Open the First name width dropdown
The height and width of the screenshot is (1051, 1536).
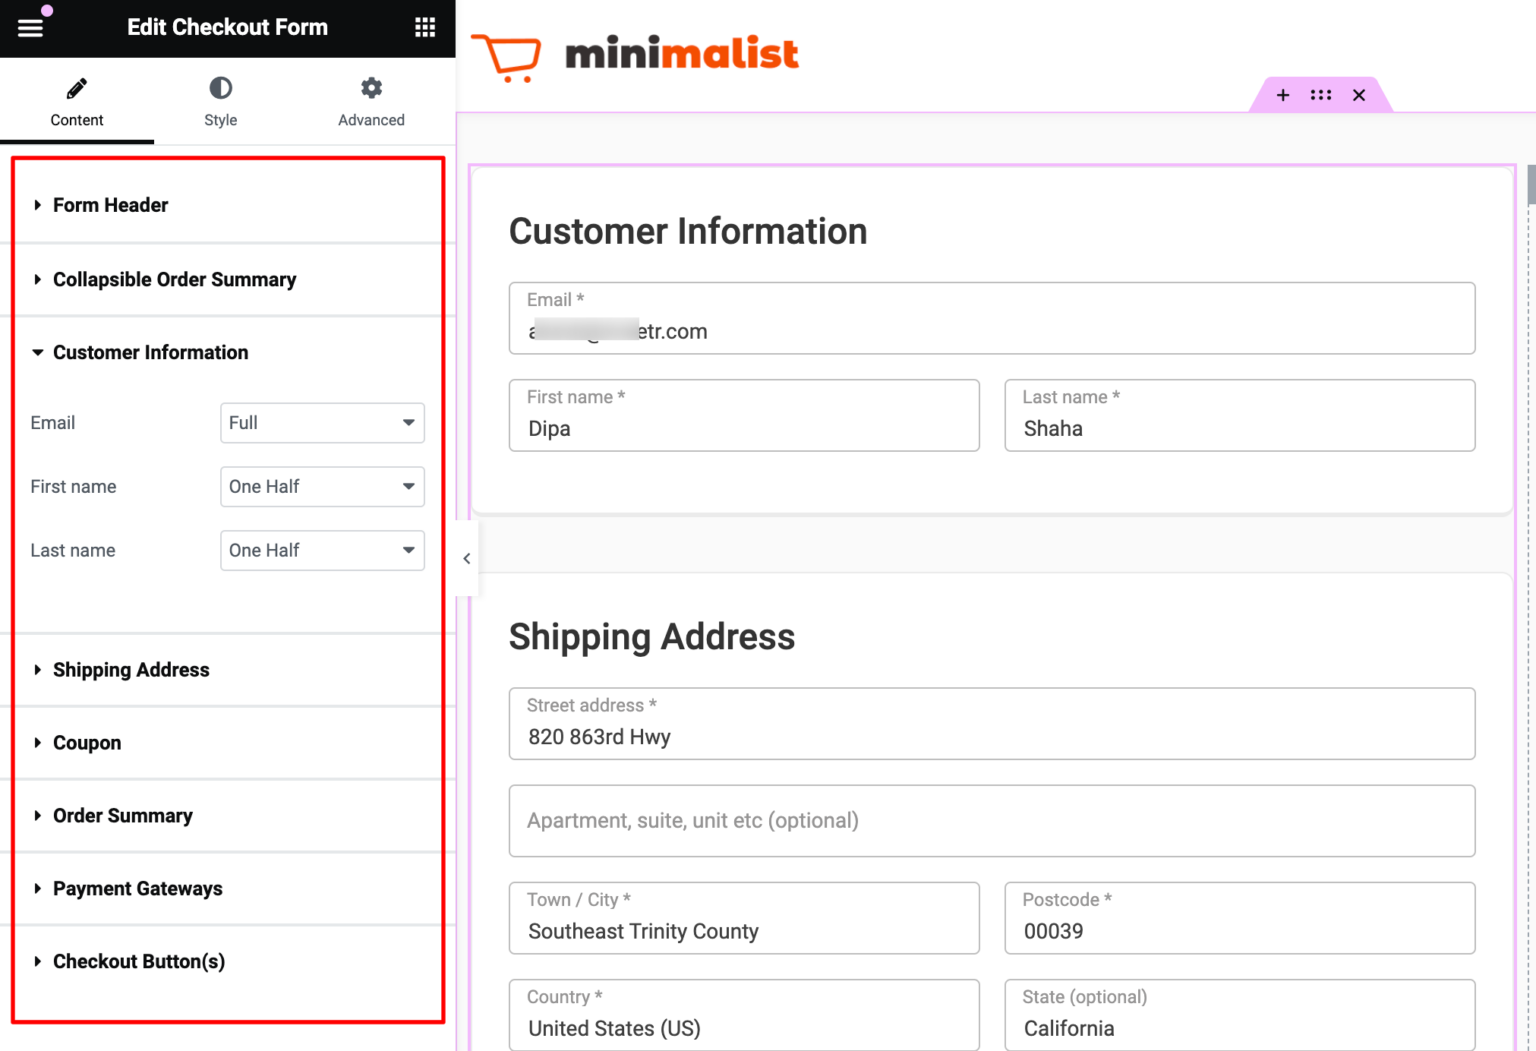tap(322, 486)
